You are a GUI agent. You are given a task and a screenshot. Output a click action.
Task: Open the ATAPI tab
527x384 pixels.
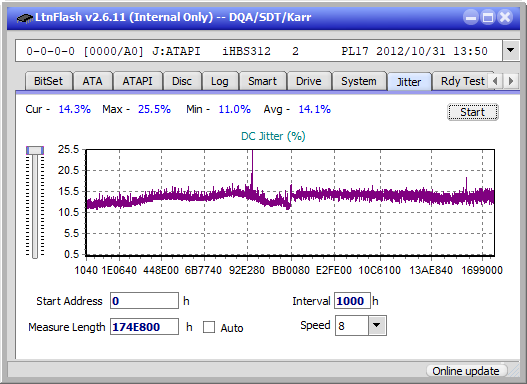coord(137,81)
